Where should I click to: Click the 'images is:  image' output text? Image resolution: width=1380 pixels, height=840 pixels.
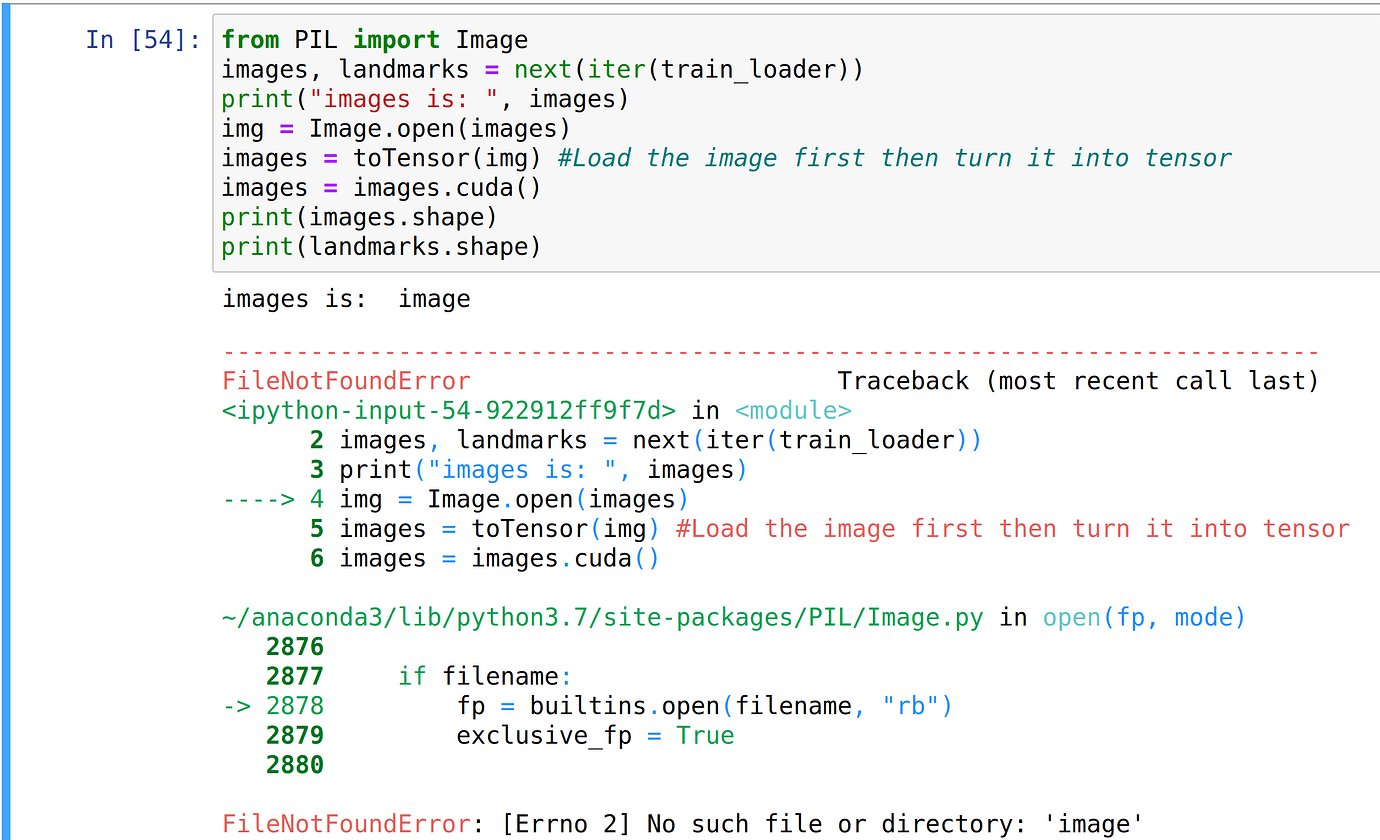(346, 299)
